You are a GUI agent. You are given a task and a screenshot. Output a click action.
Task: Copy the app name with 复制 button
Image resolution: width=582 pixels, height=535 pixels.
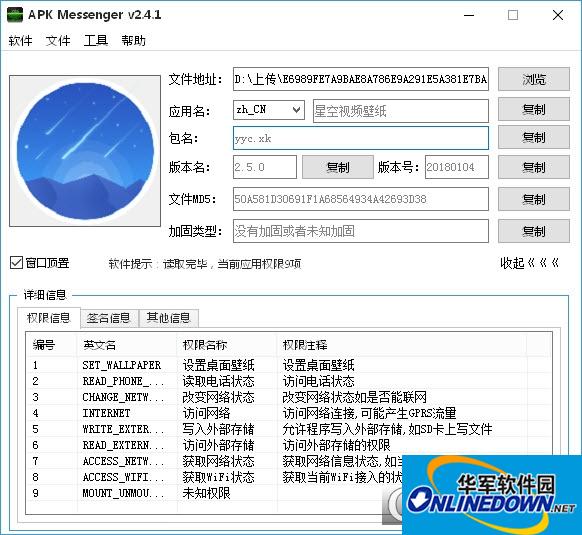tap(534, 110)
